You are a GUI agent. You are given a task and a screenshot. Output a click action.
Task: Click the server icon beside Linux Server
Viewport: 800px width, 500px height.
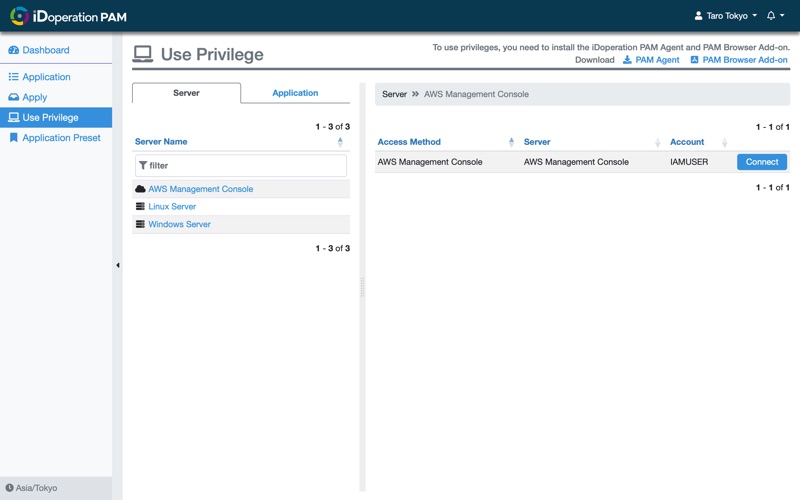[140, 207]
